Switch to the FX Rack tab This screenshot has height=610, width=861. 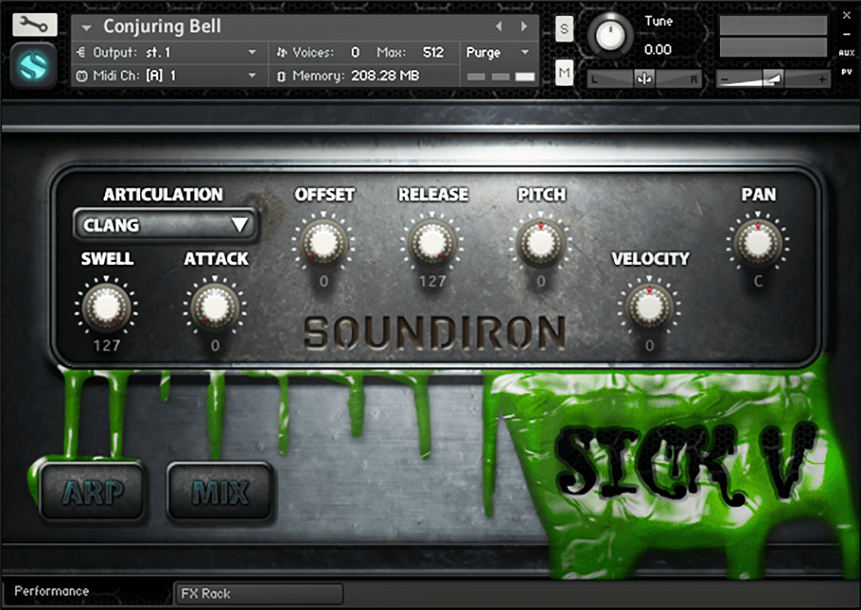click(258, 593)
